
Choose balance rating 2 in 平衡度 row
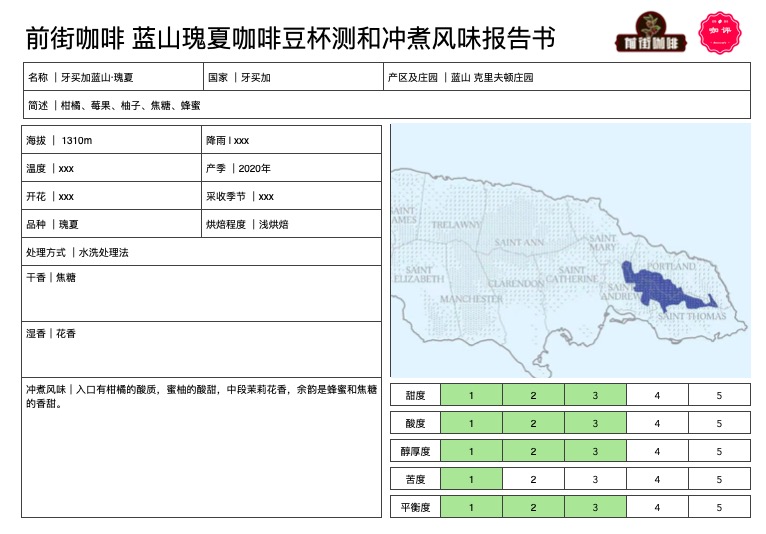[533, 507]
